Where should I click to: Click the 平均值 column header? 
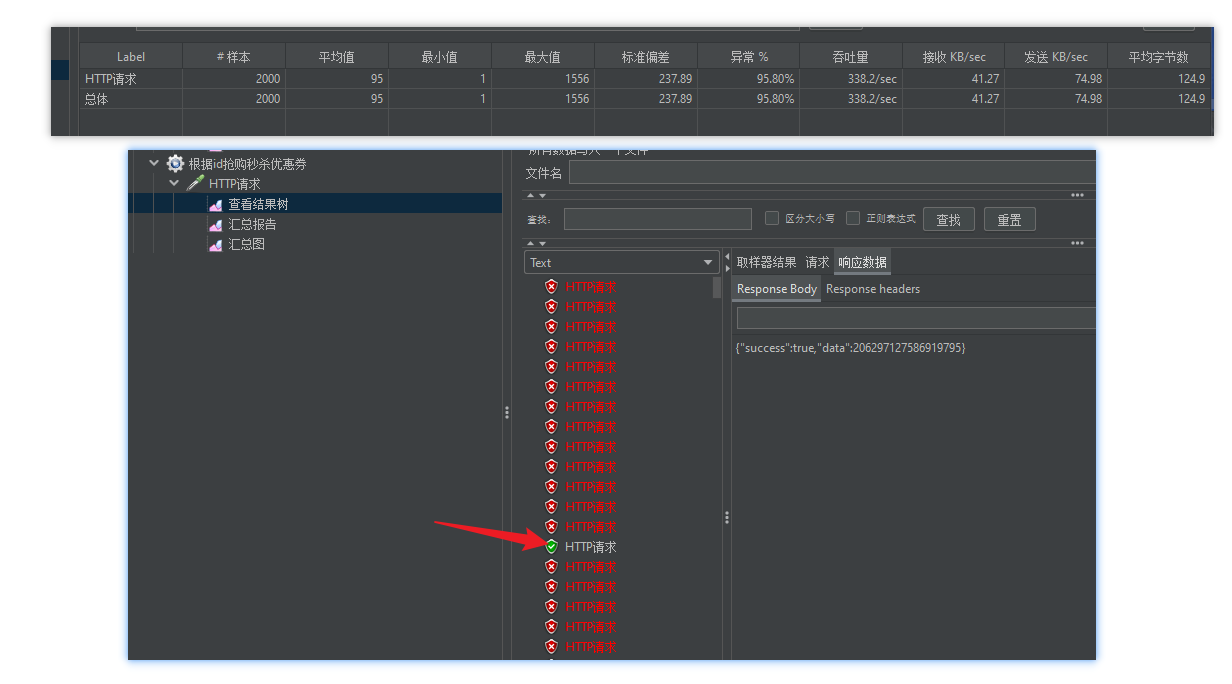click(x=337, y=57)
